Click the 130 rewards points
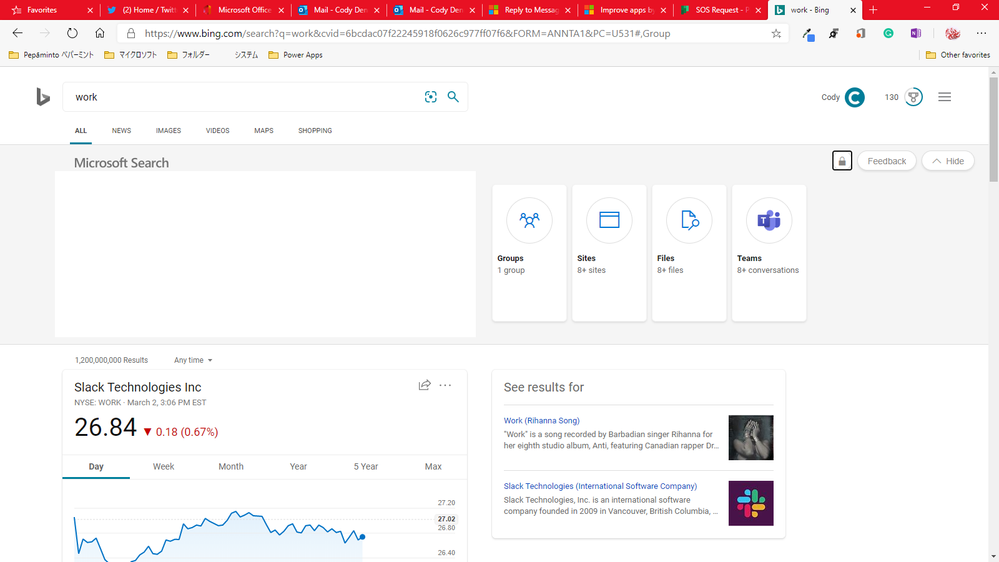This screenshot has height=562, width=999. (x=891, y=97)
